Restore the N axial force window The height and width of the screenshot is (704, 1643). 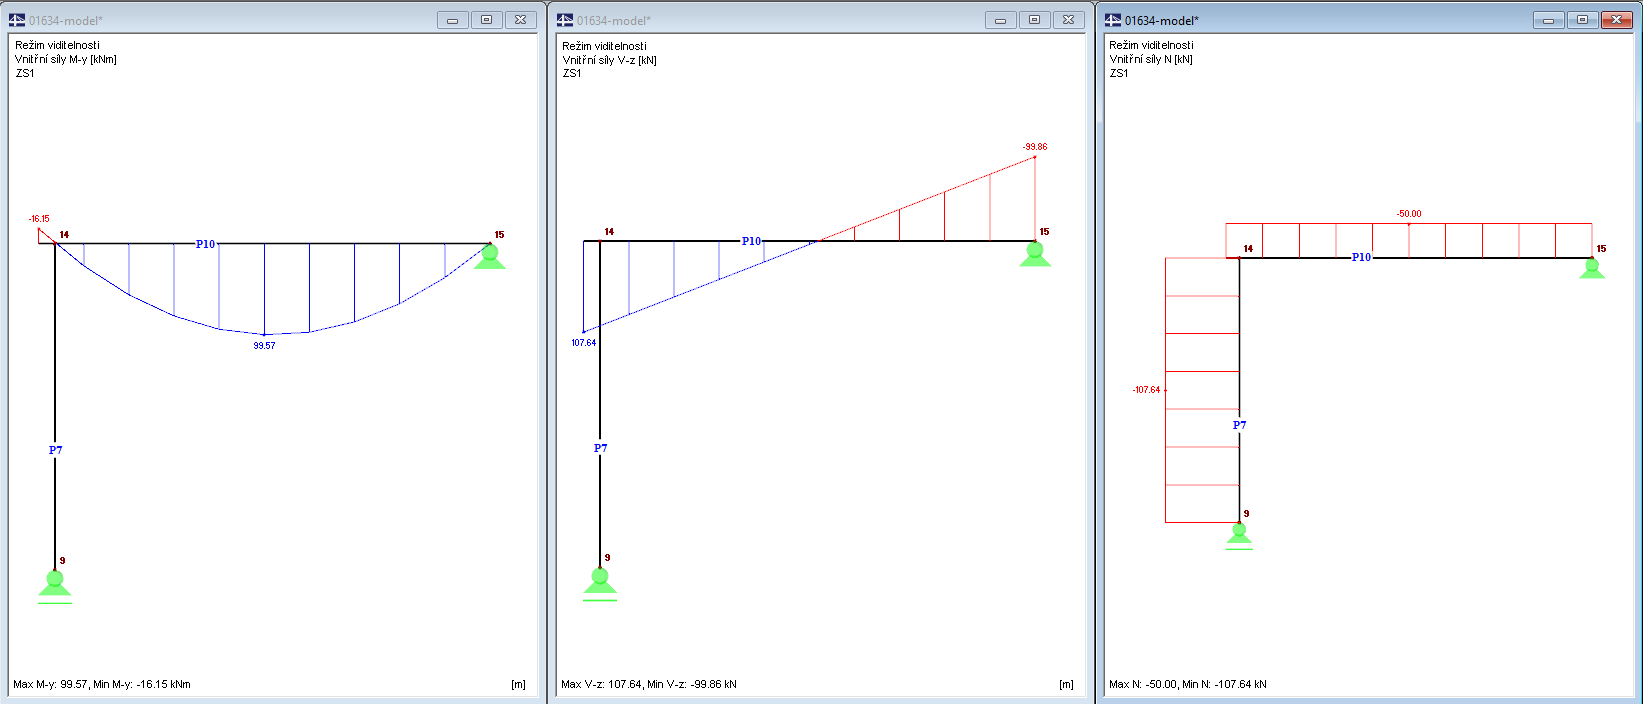click(1583, 20)
